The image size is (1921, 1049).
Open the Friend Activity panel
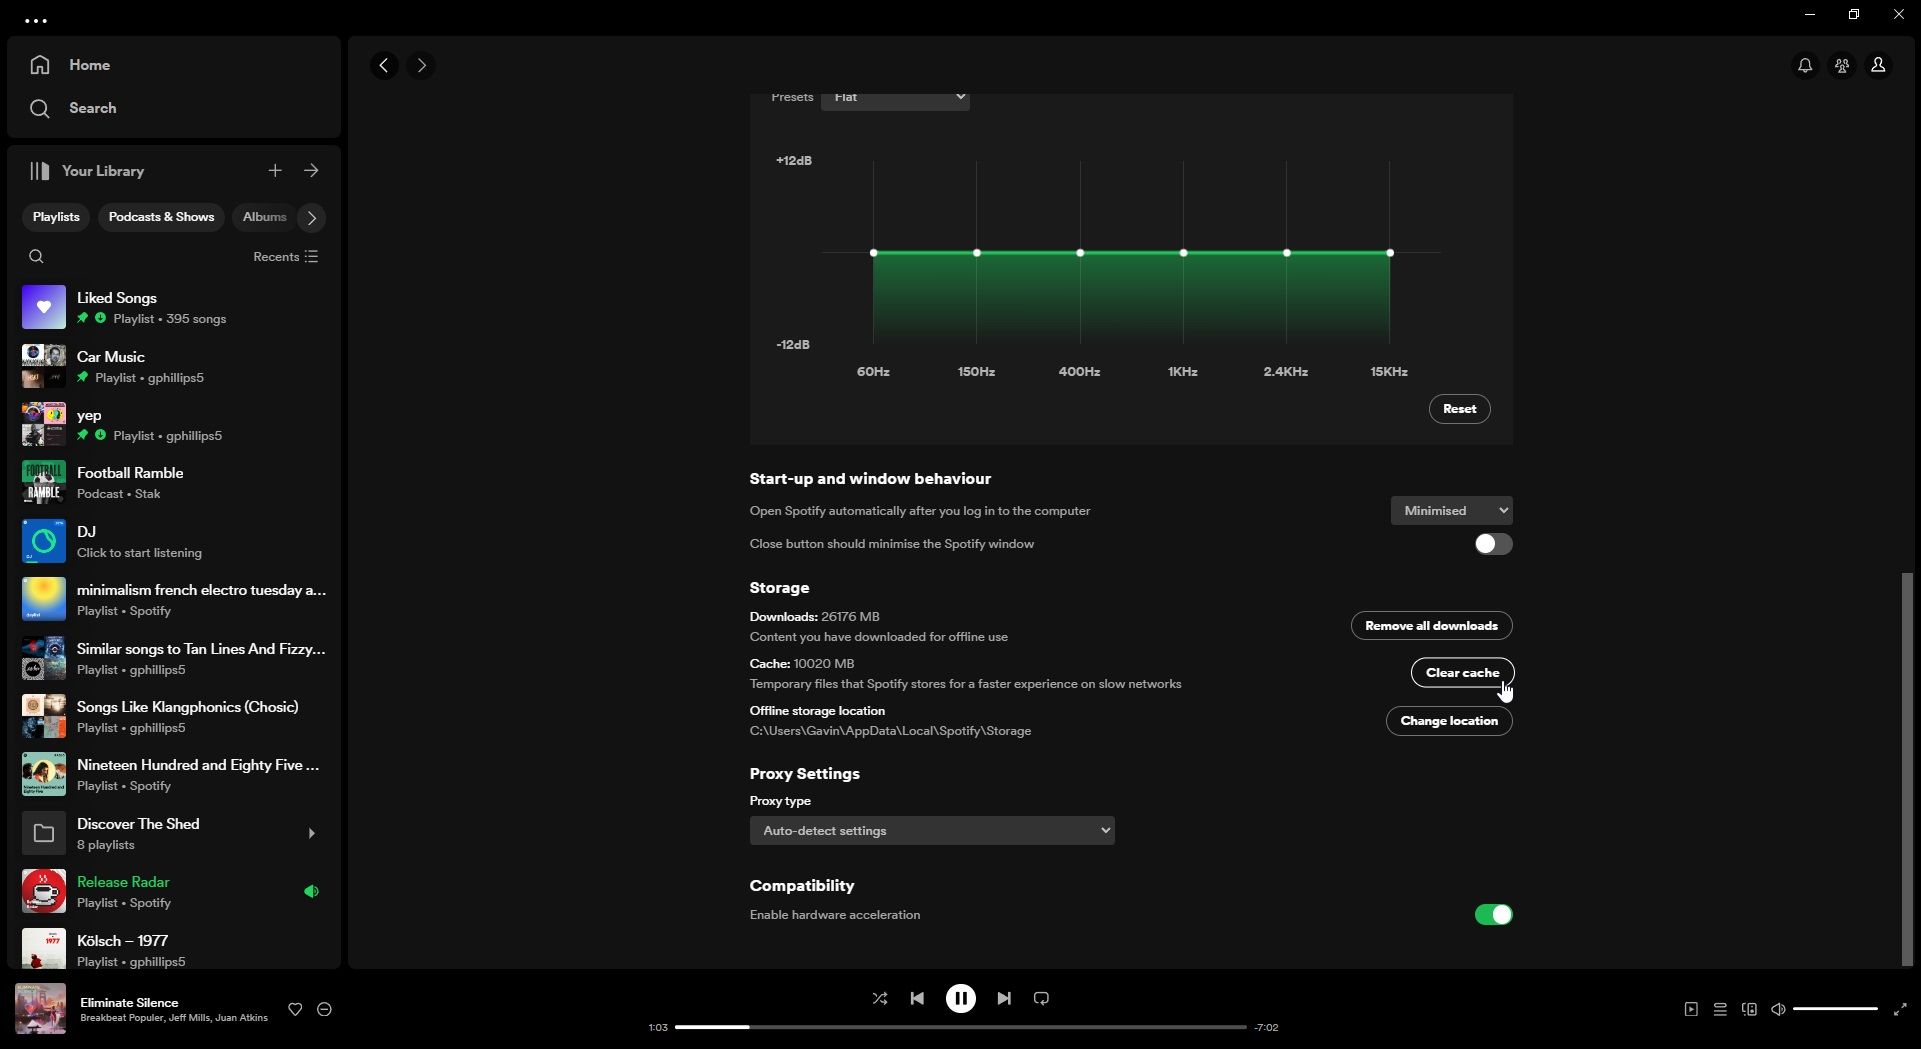point(1841,65)
